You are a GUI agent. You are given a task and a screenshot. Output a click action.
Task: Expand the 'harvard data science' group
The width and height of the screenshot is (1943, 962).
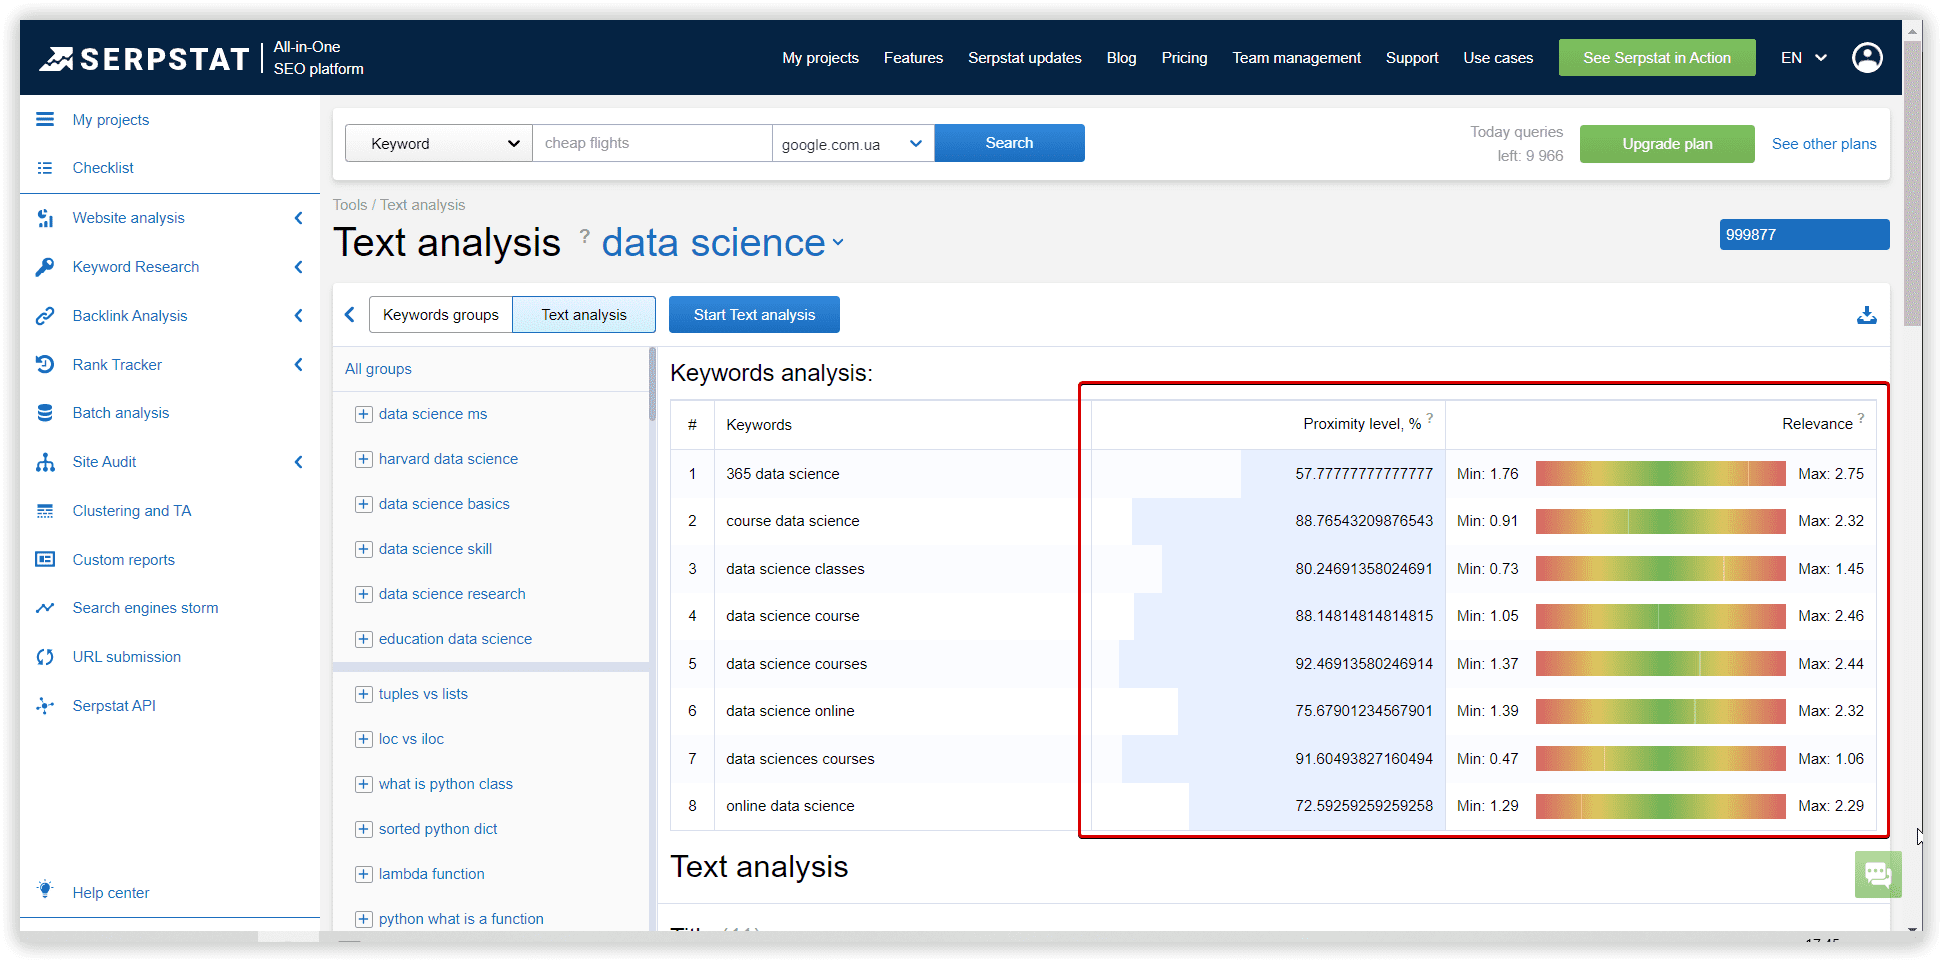click(x=364, y=459)
